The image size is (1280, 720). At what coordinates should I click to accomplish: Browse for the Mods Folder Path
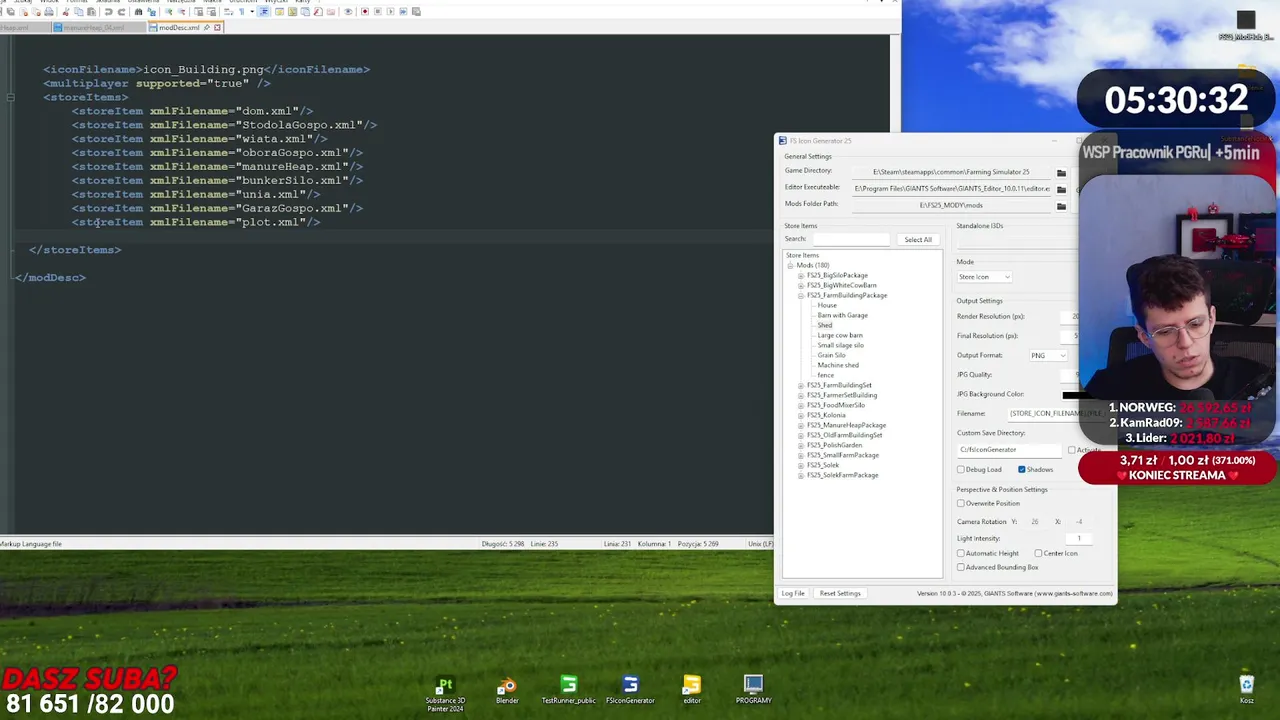[x=1061, y=206]
